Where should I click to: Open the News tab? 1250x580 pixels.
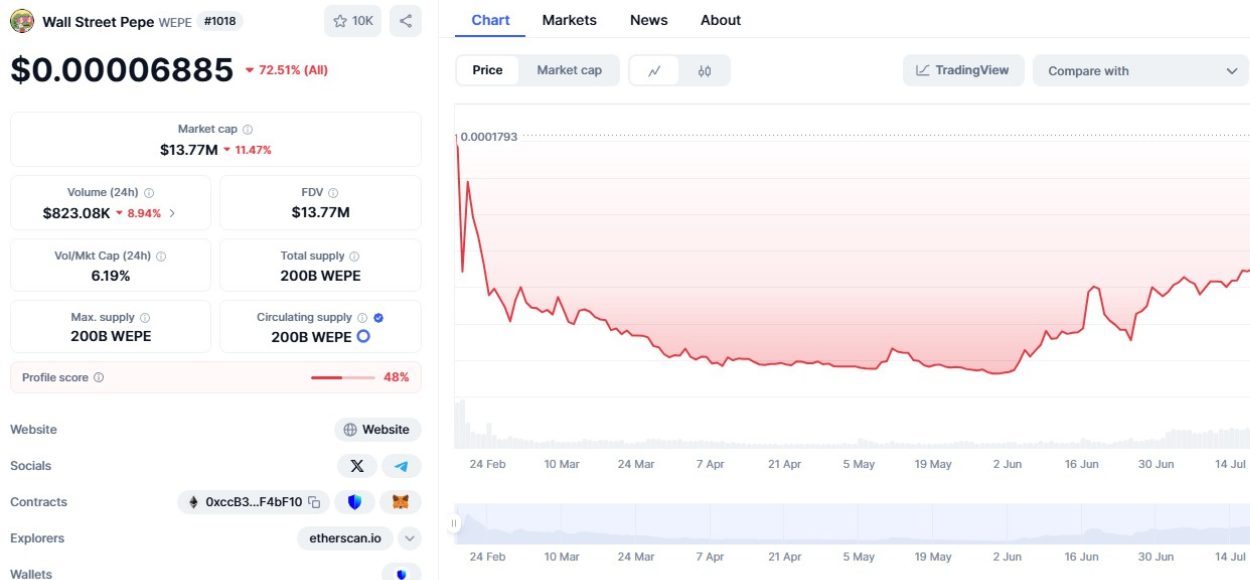pos(649,20)
